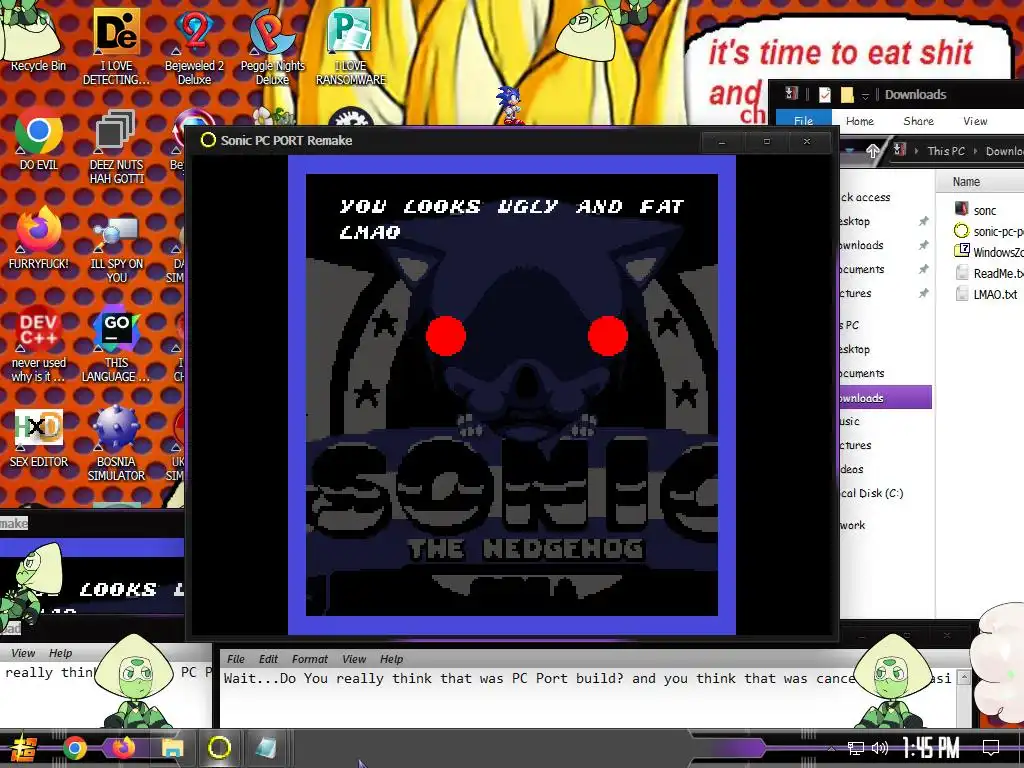Open the notification center icon

[991, 748]
